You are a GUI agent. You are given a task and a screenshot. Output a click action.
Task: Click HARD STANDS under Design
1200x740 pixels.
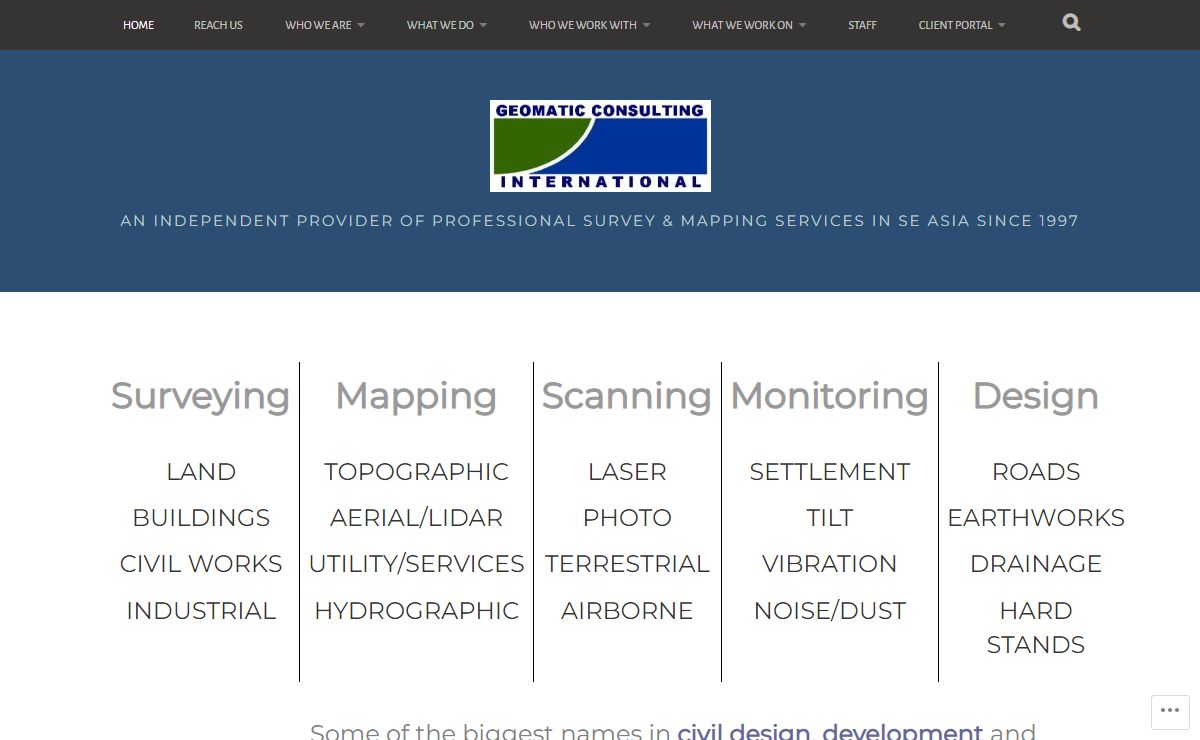coord(1036,628)
